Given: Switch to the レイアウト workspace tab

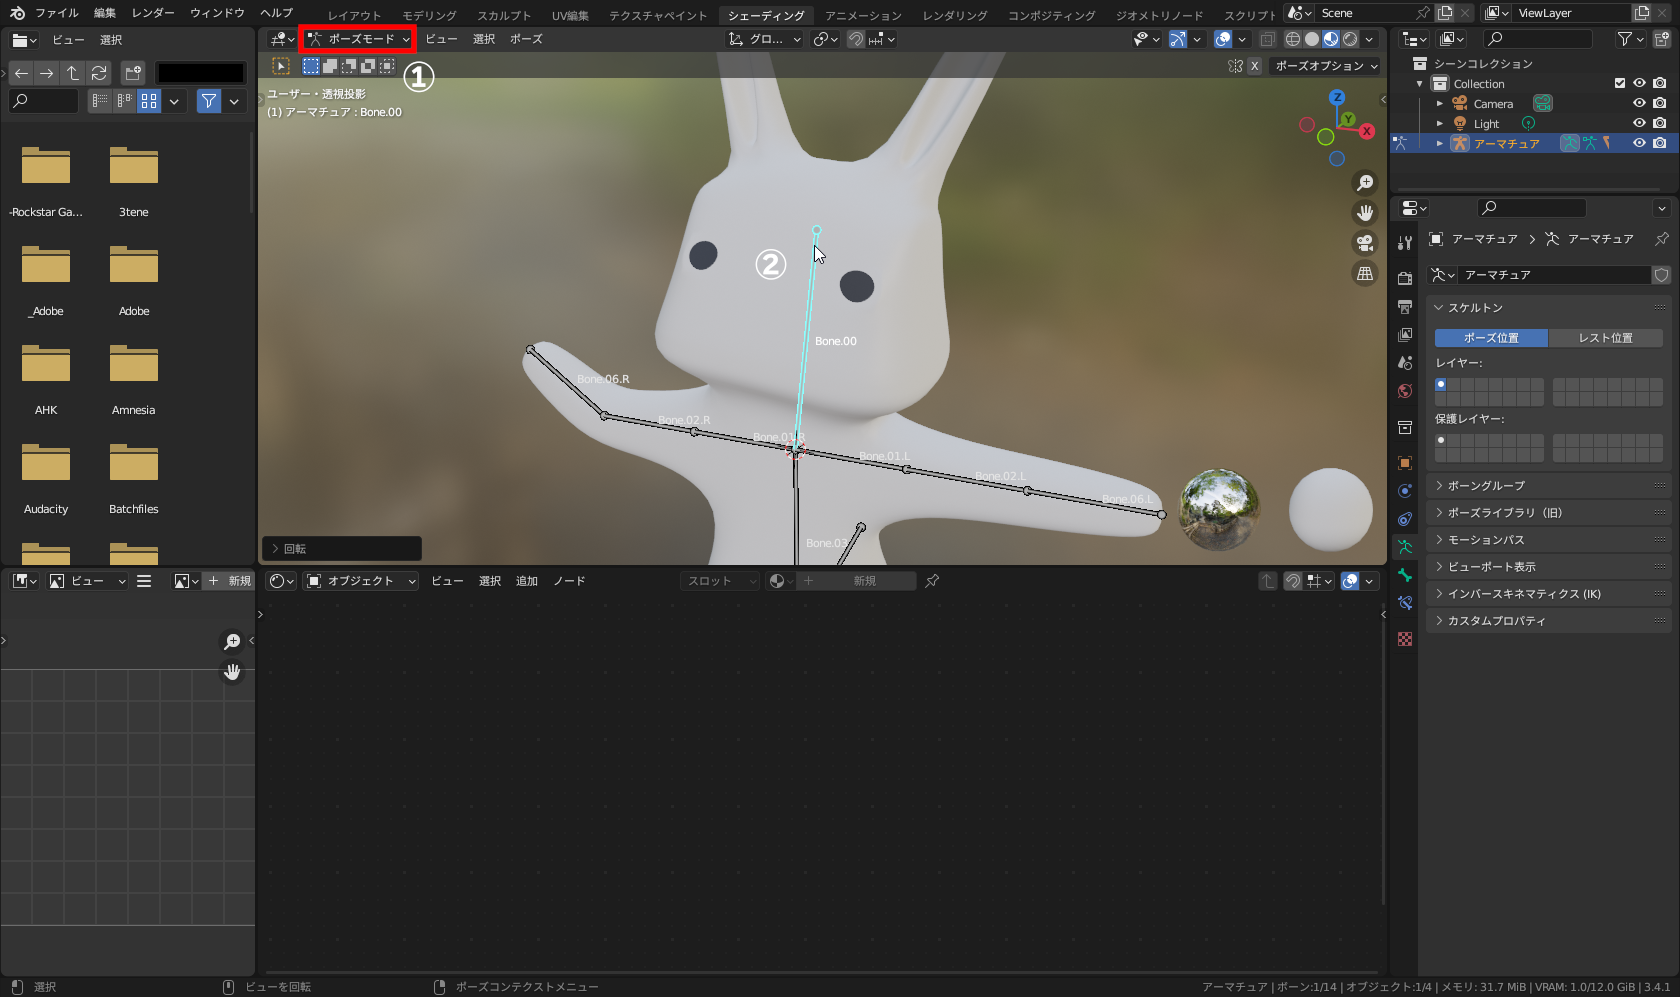Looking at the screenshot, I should tap(355, 15).
